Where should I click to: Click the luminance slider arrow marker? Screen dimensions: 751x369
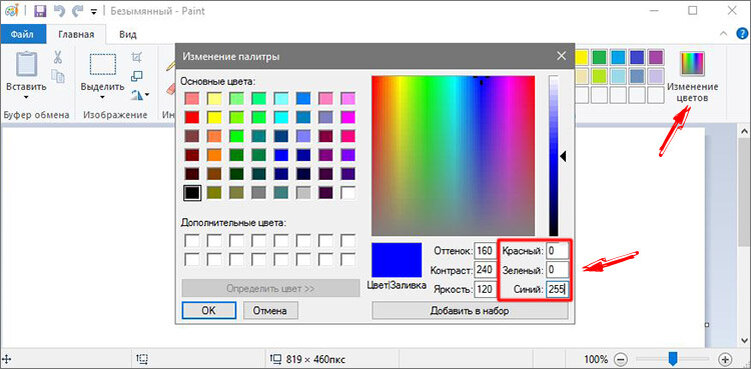(564, 156)
